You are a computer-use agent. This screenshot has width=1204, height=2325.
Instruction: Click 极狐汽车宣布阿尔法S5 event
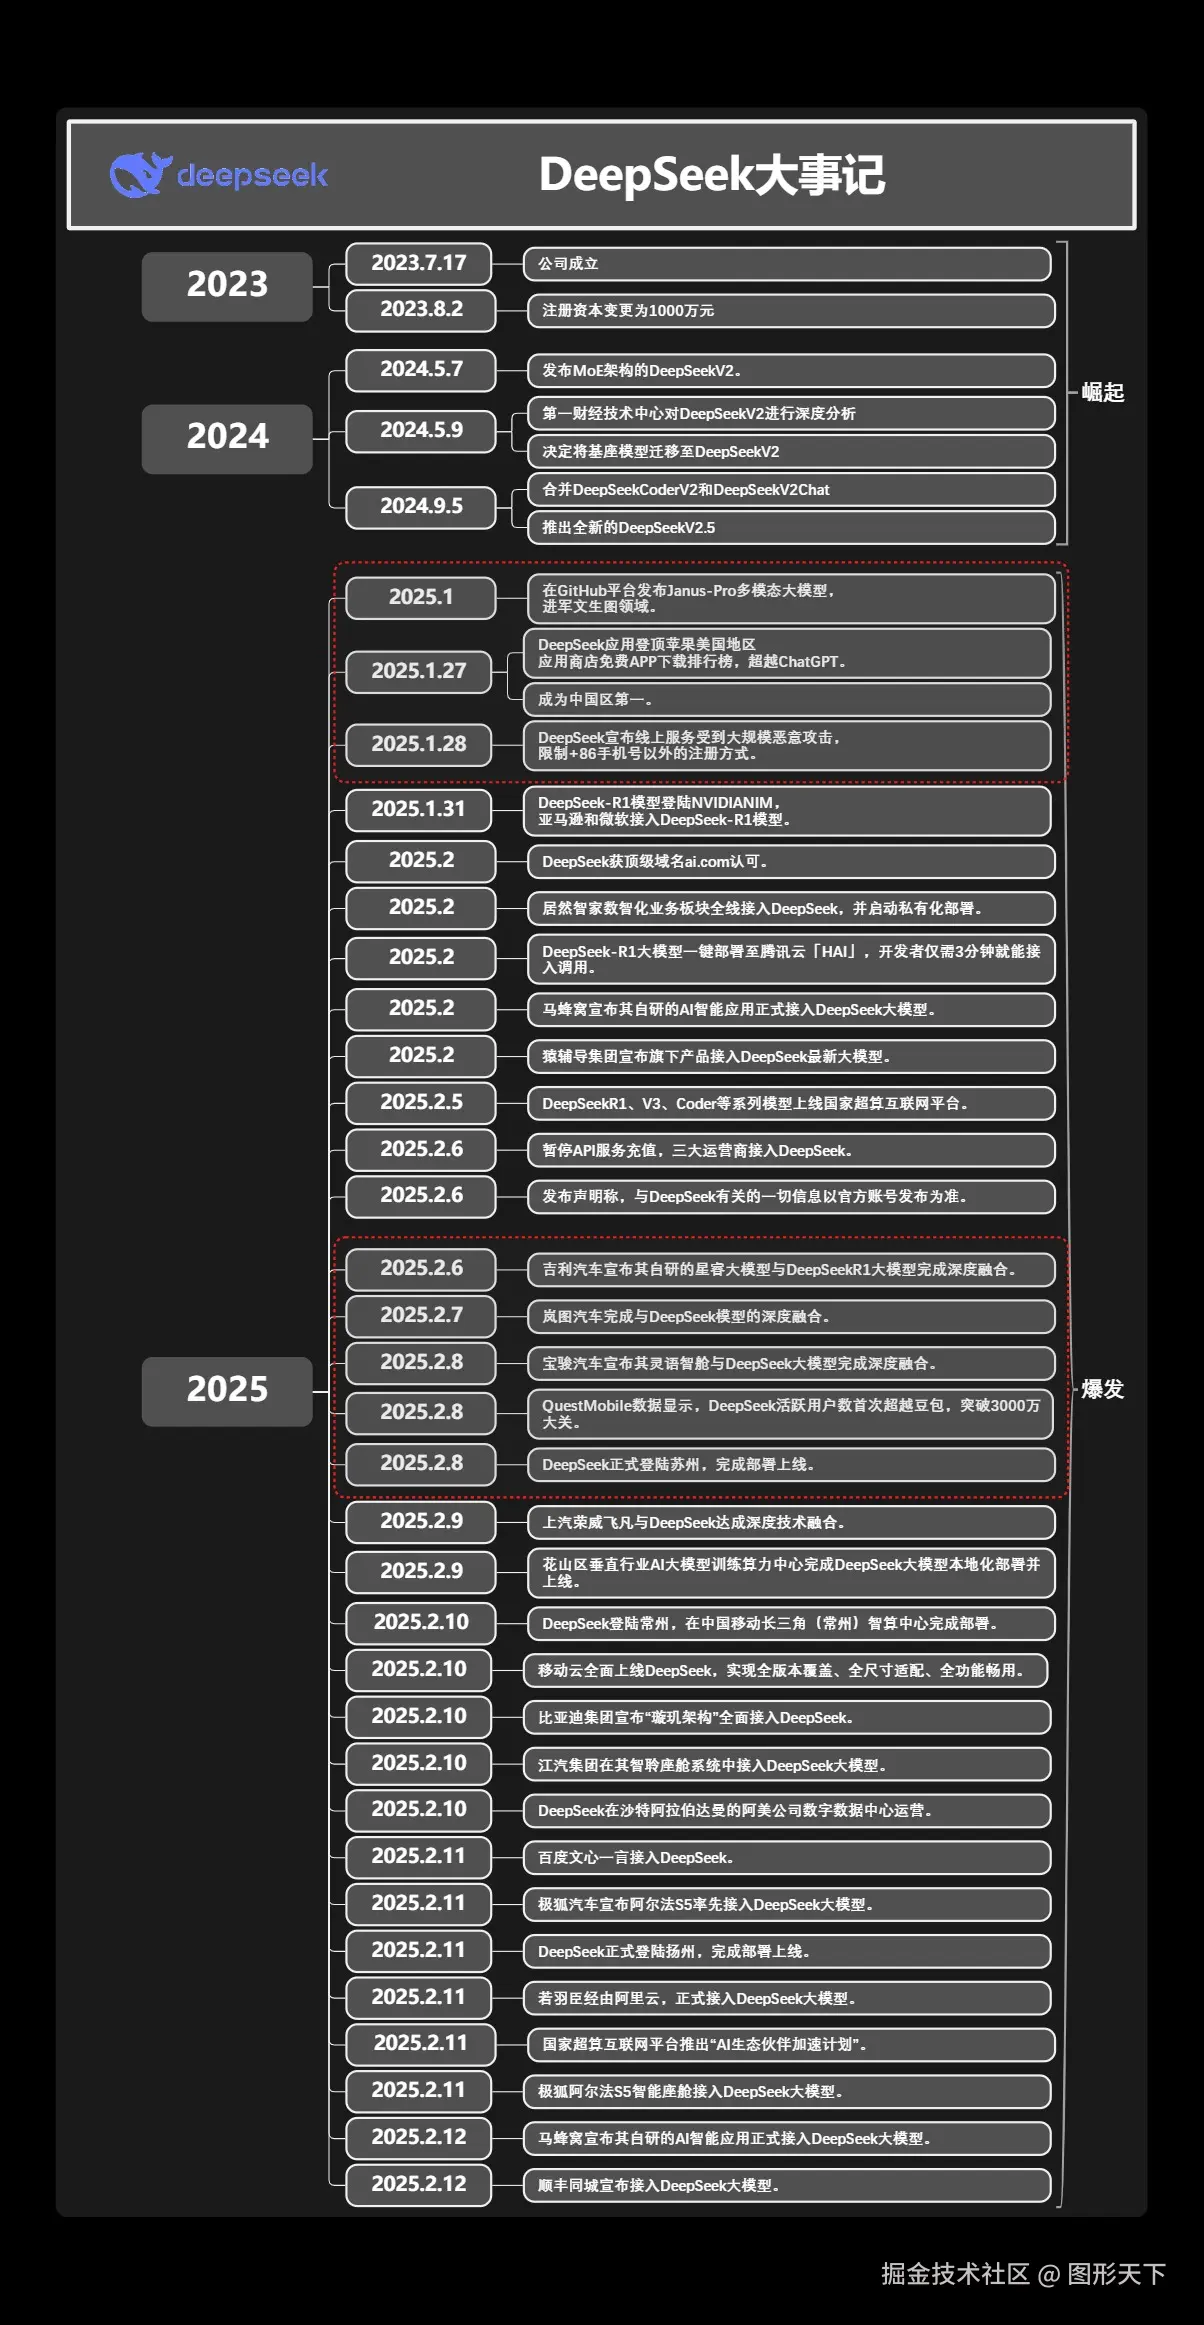pos(787,1905)
